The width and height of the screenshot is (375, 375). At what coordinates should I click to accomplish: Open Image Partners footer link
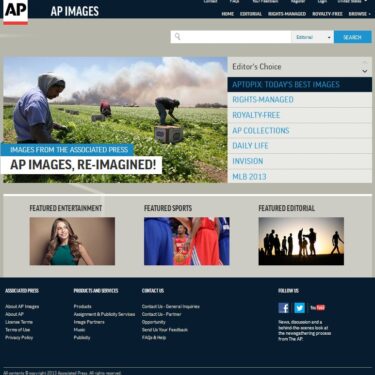[x=89, y=322]
